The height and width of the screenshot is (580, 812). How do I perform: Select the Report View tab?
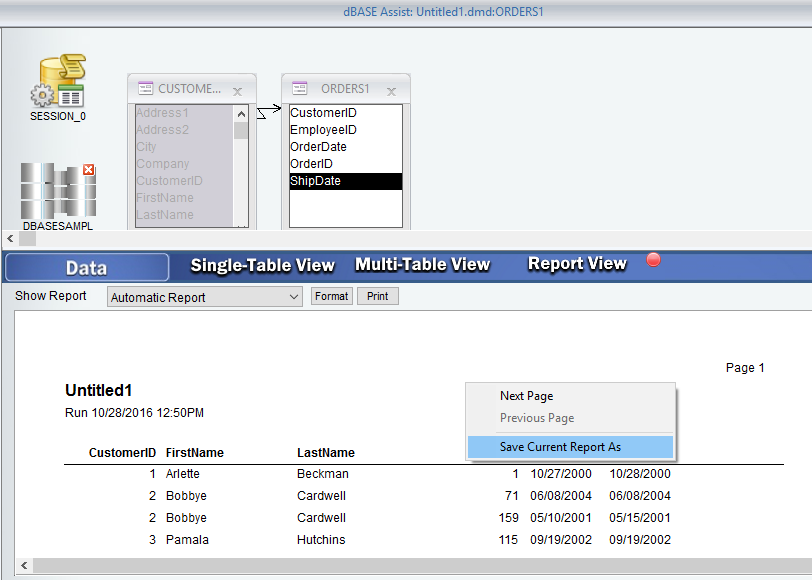coord(577,264)
